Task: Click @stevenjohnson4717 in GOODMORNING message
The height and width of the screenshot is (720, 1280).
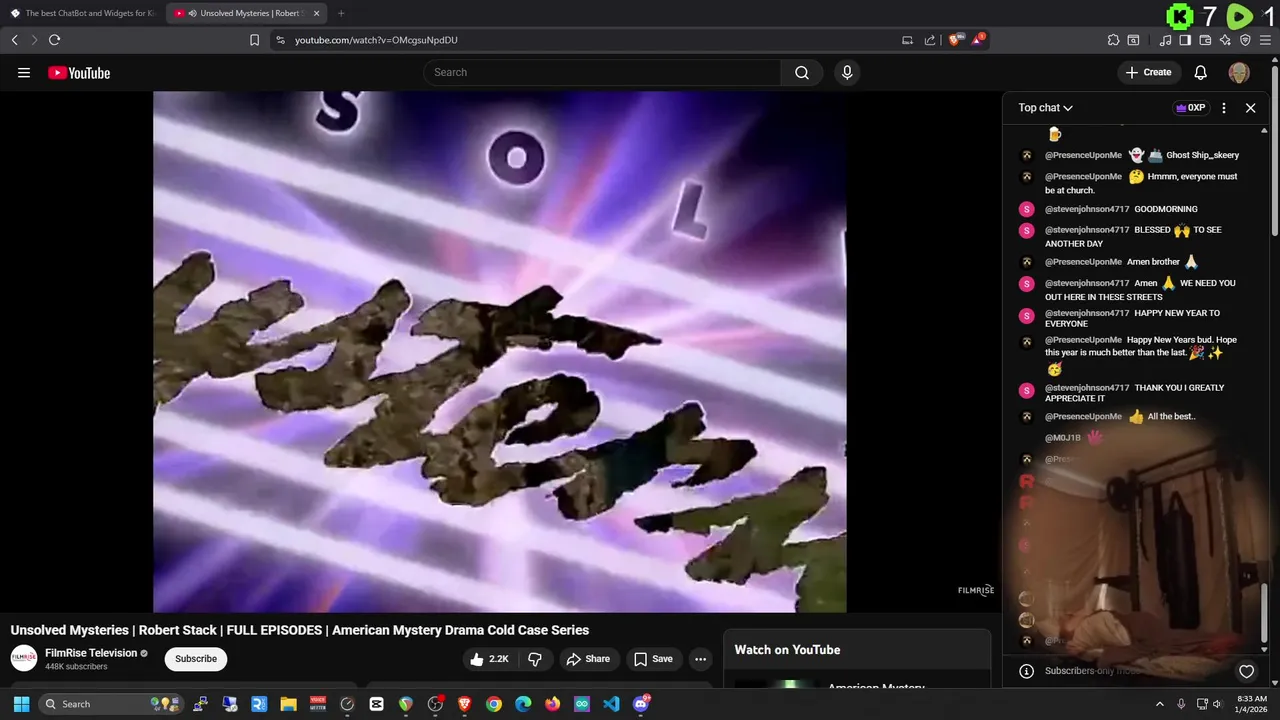Action: [x=1087, y=209]
